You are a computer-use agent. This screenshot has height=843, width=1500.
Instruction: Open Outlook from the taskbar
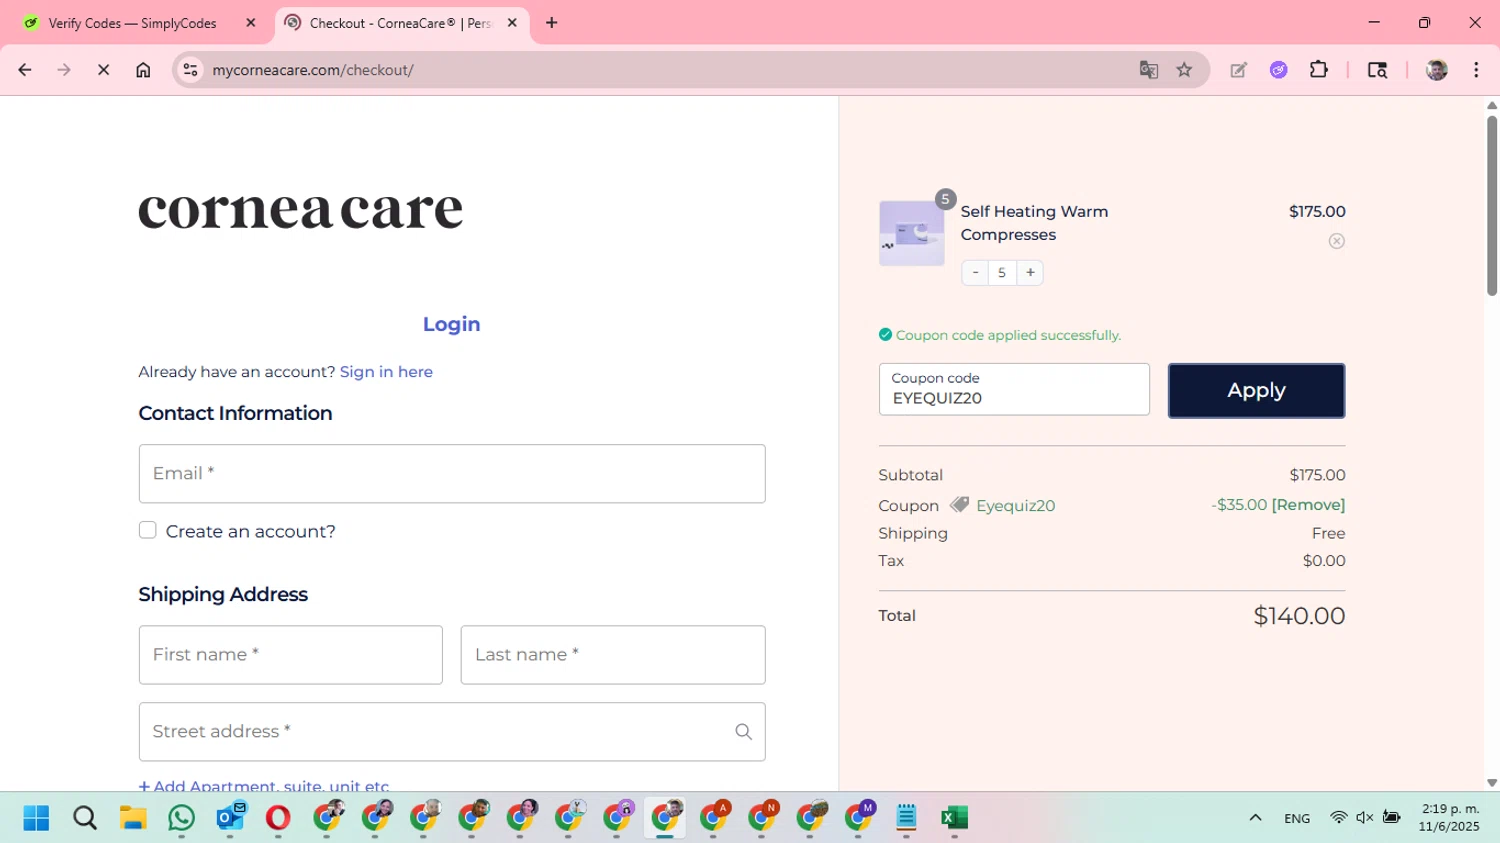(x=230, y=817)
